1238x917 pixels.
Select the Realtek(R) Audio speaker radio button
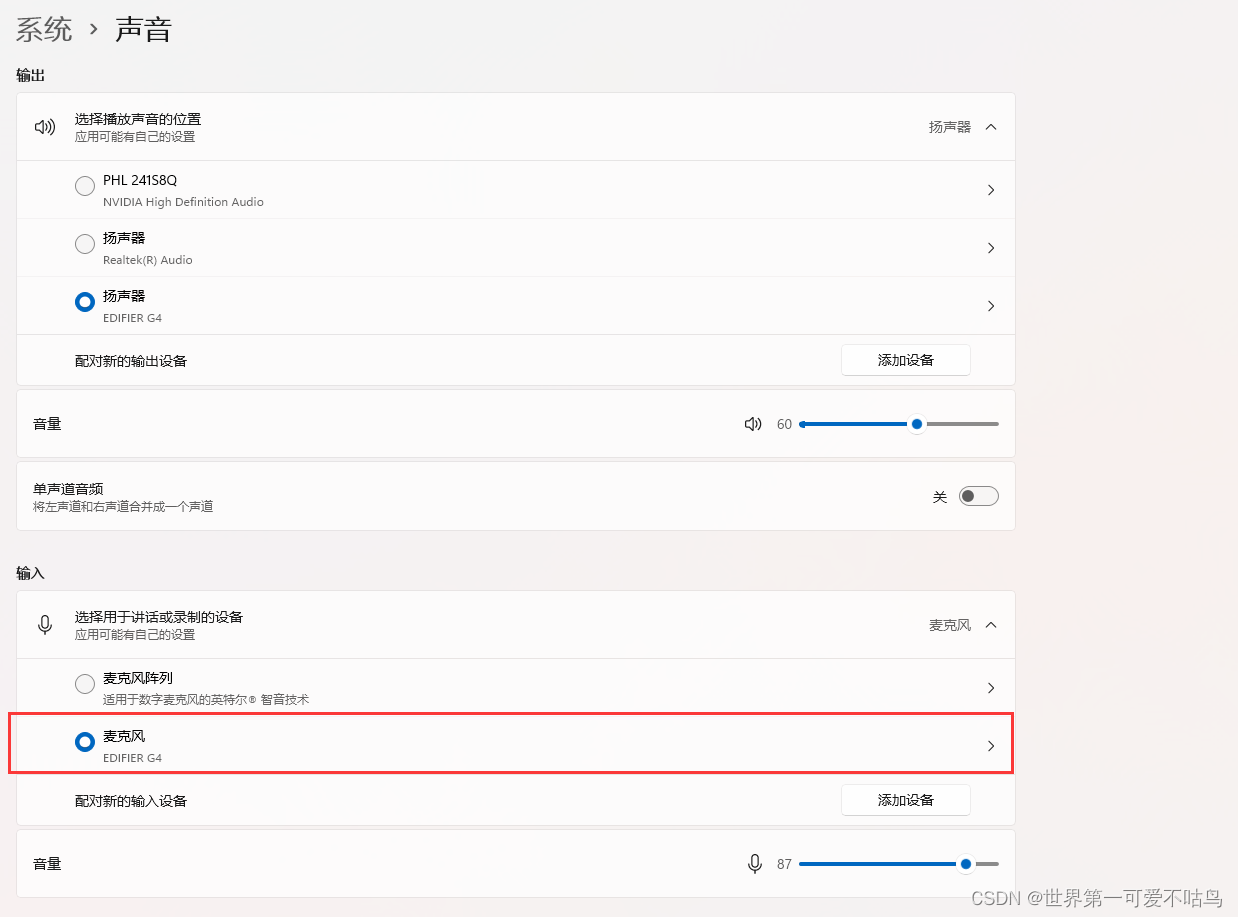(85, 244)
